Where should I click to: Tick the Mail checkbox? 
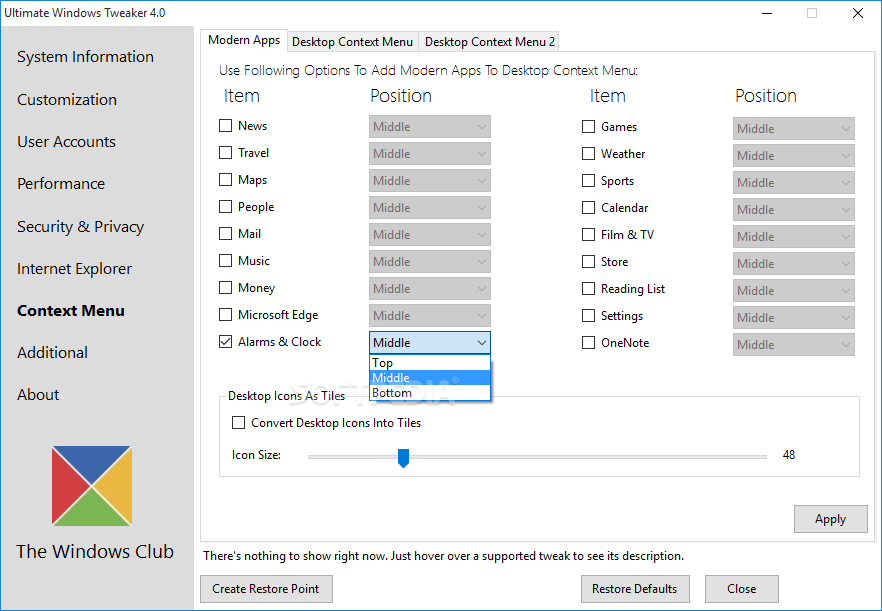(x=226, y=233)
